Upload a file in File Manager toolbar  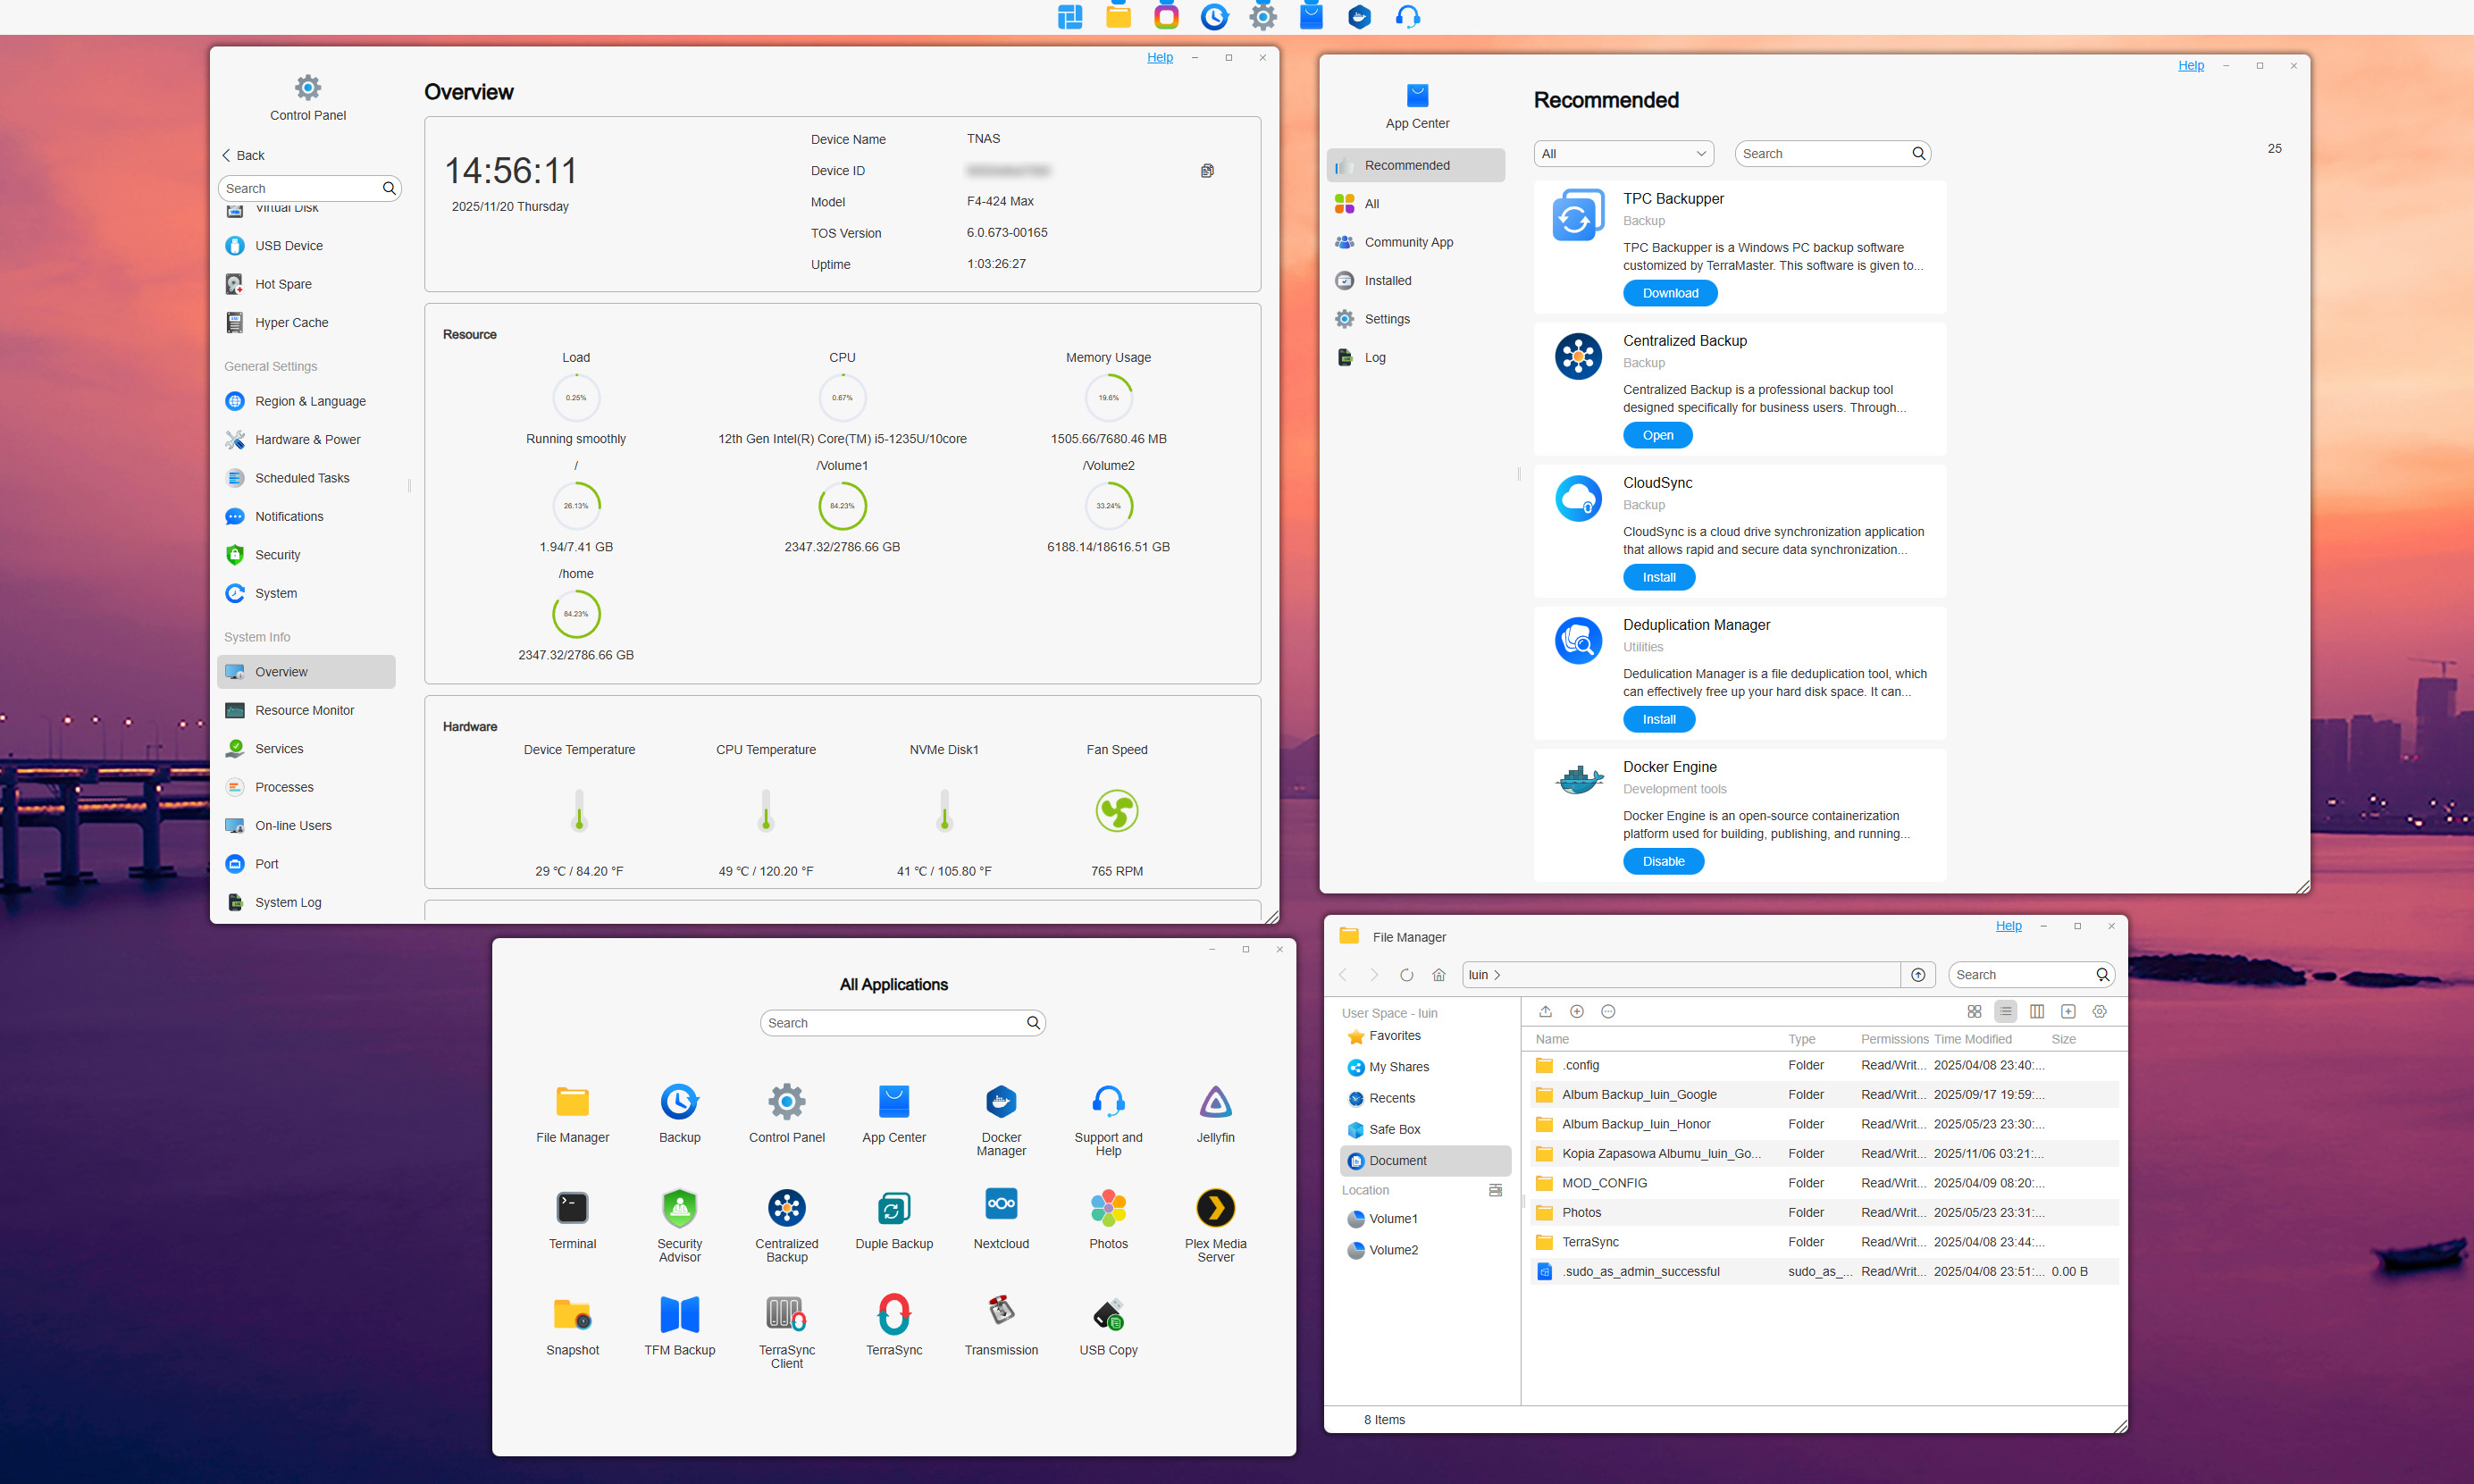tap(1545, 1011)
